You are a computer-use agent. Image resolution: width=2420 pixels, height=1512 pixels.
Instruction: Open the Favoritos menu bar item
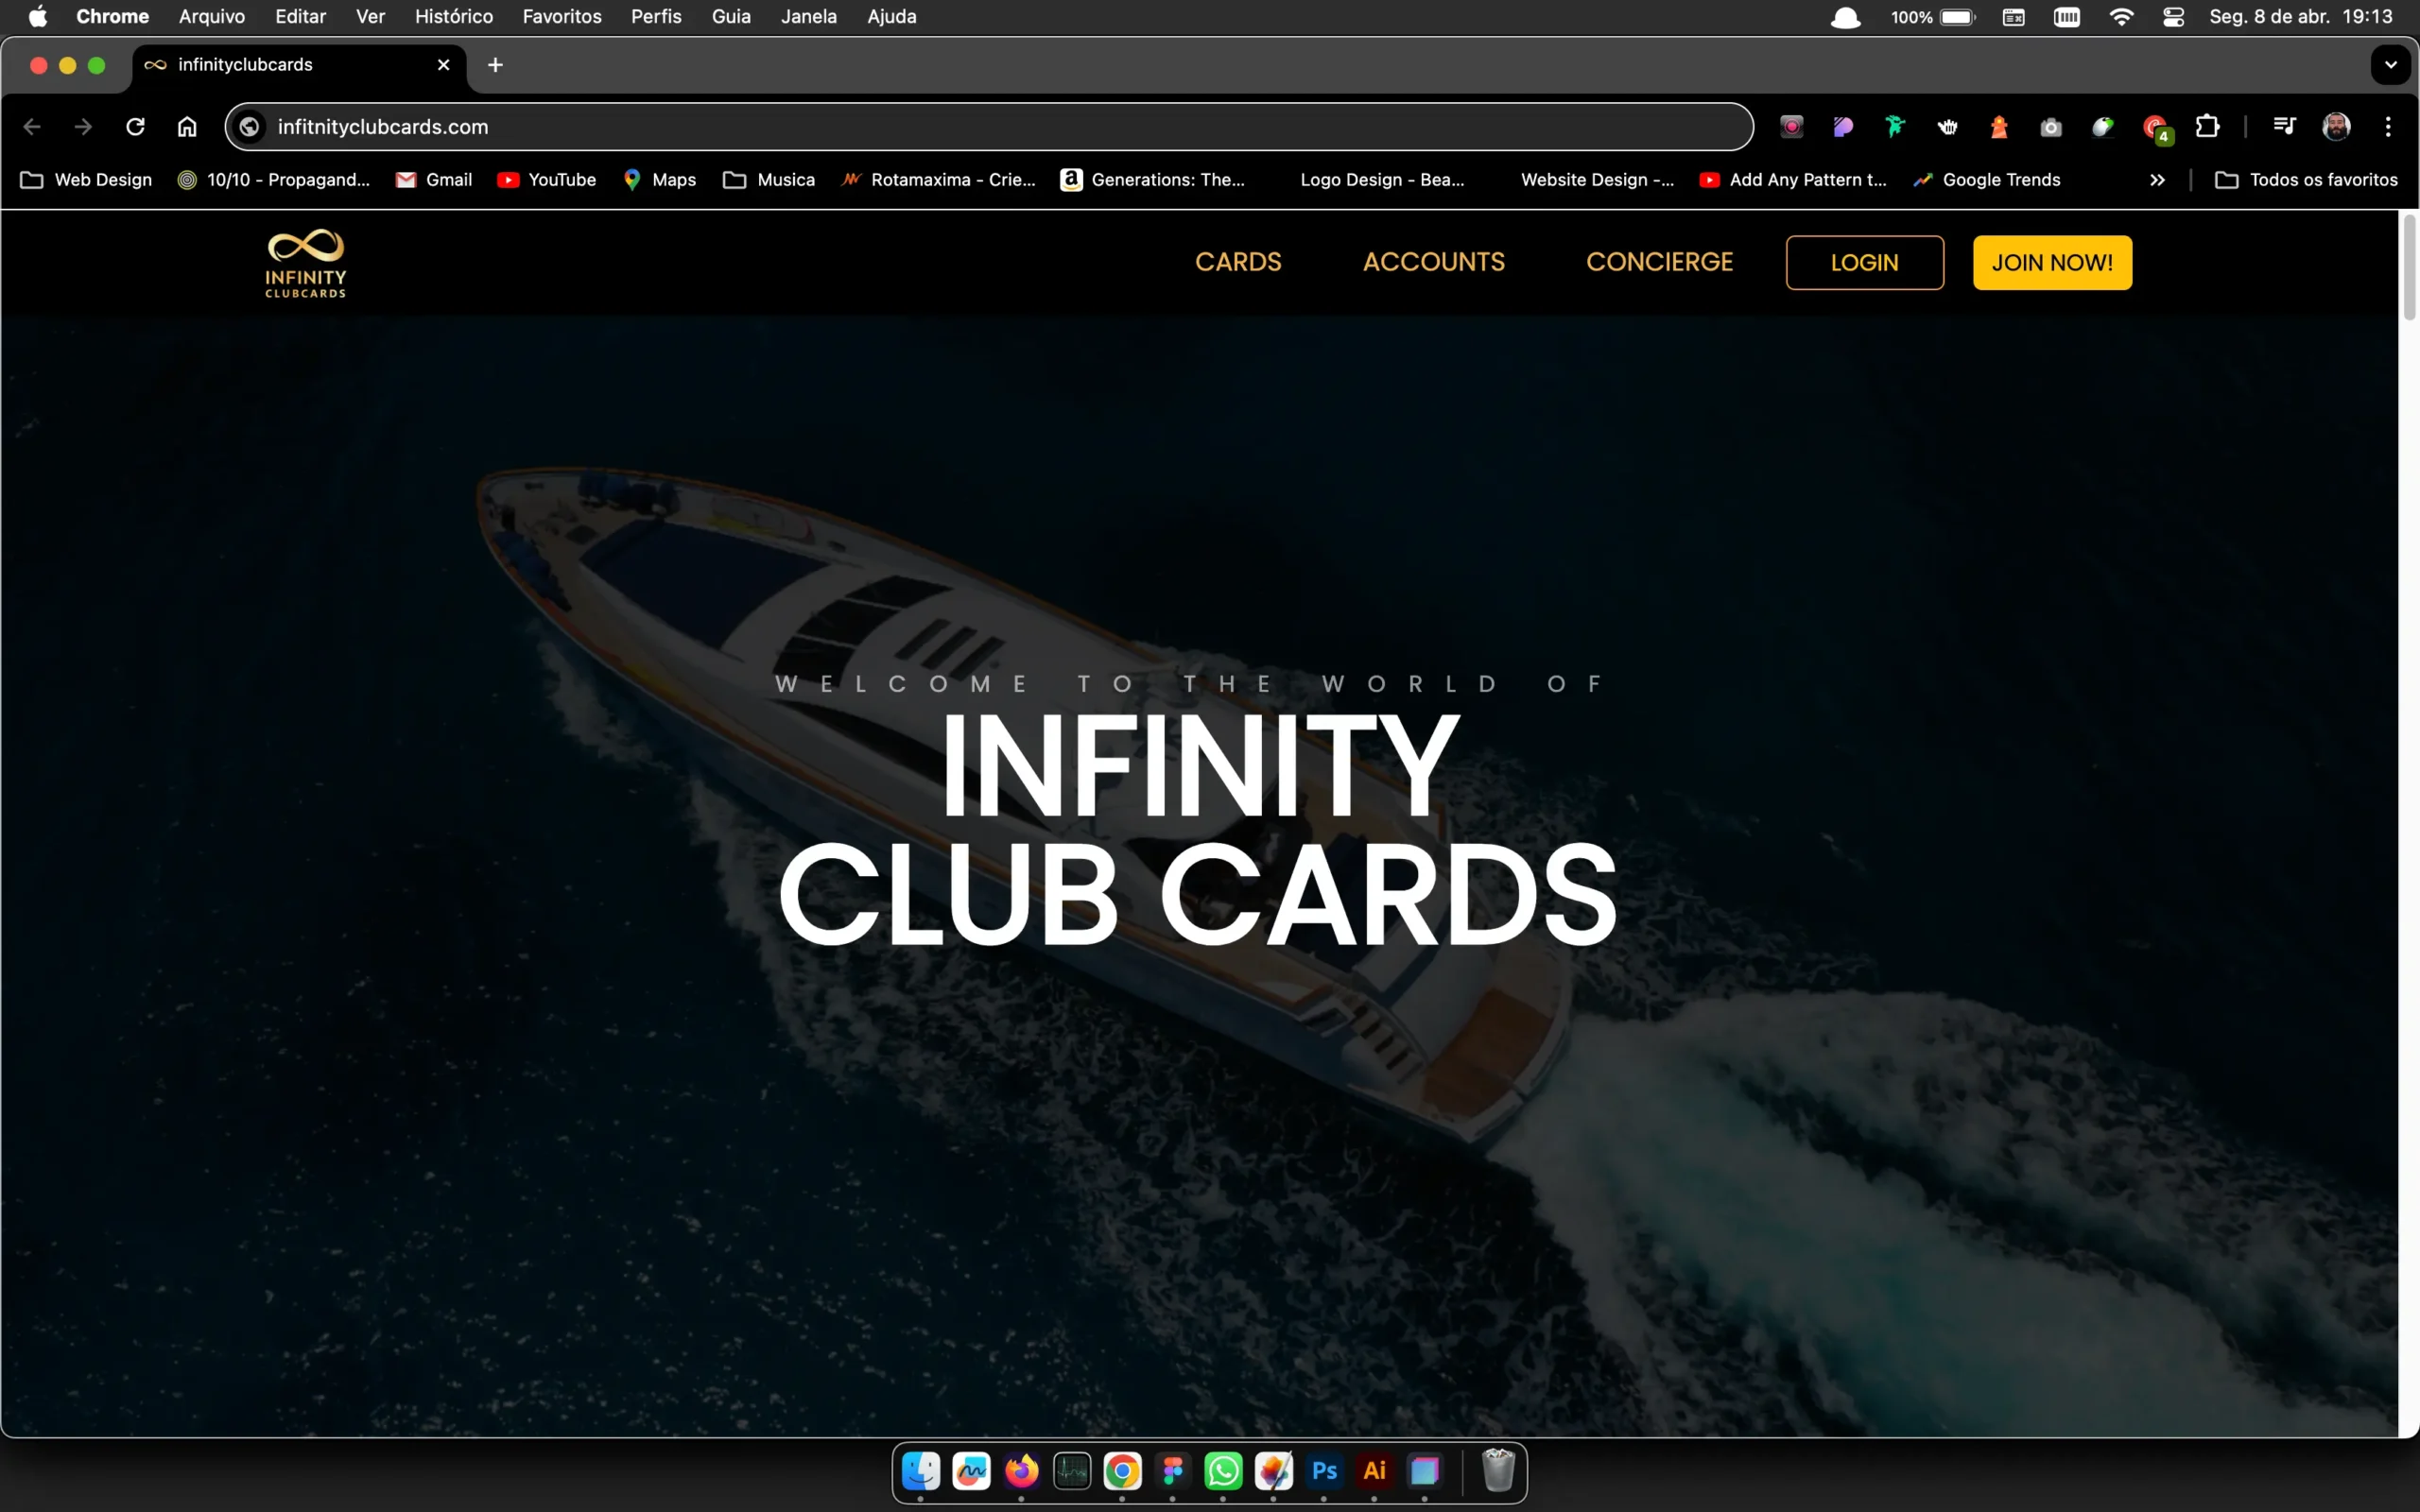[561, 17]
